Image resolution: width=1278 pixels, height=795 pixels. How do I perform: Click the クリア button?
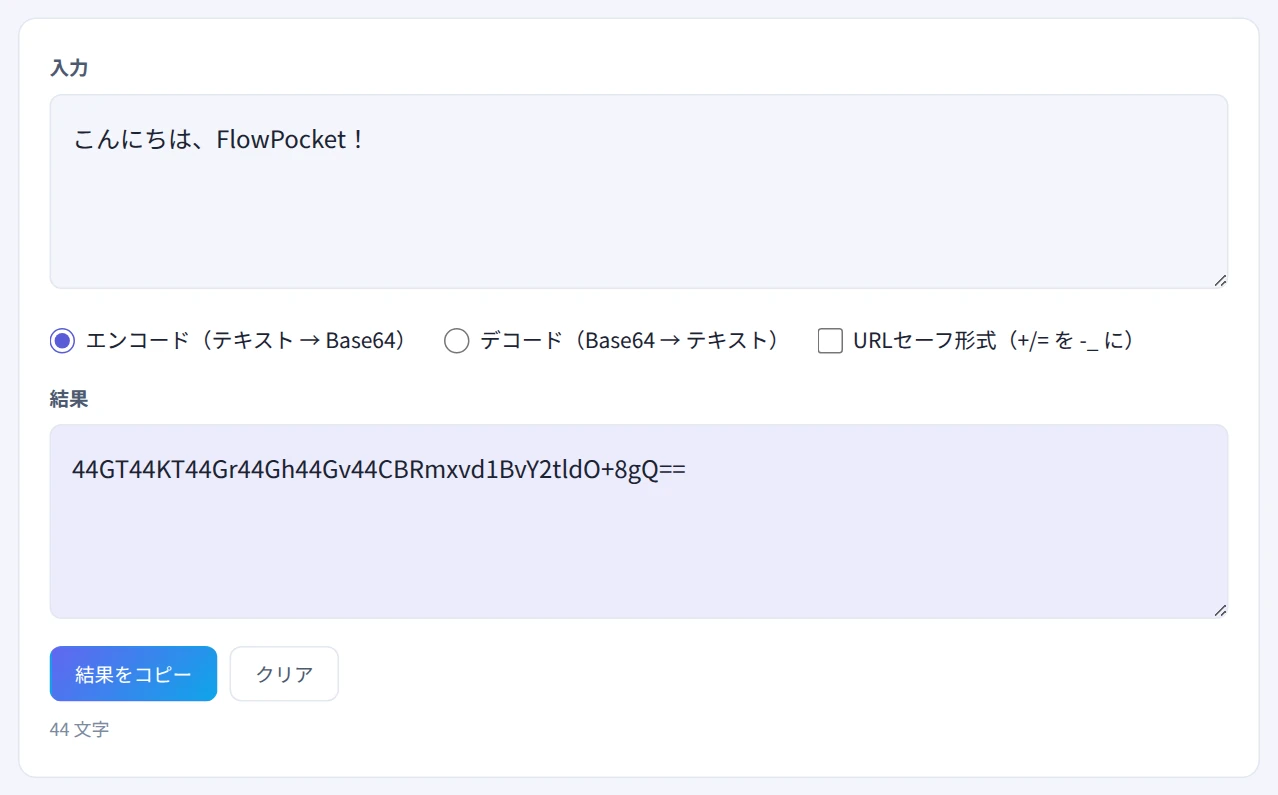point(284,674)
